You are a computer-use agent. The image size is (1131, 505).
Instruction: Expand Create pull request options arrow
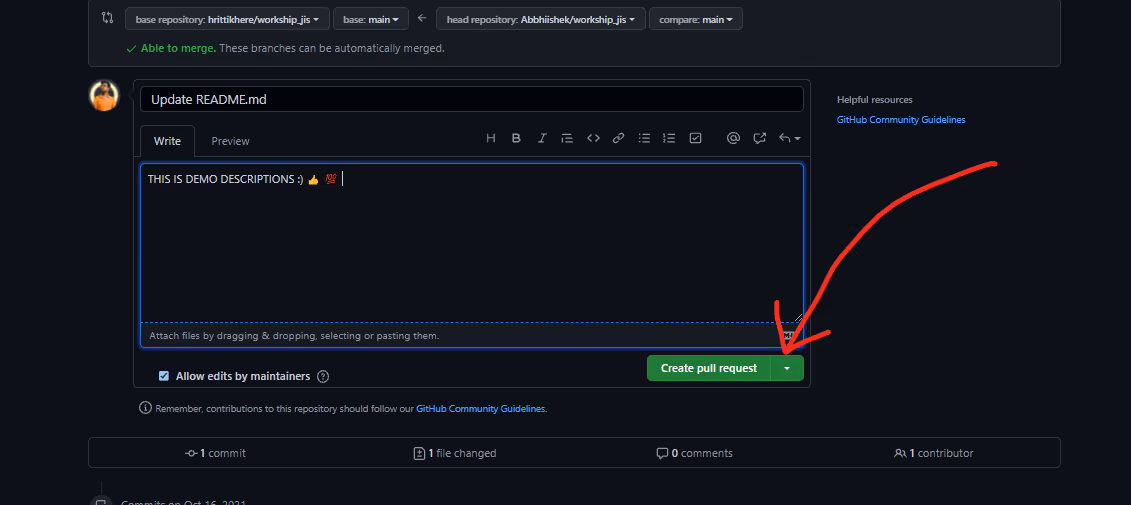787,368
